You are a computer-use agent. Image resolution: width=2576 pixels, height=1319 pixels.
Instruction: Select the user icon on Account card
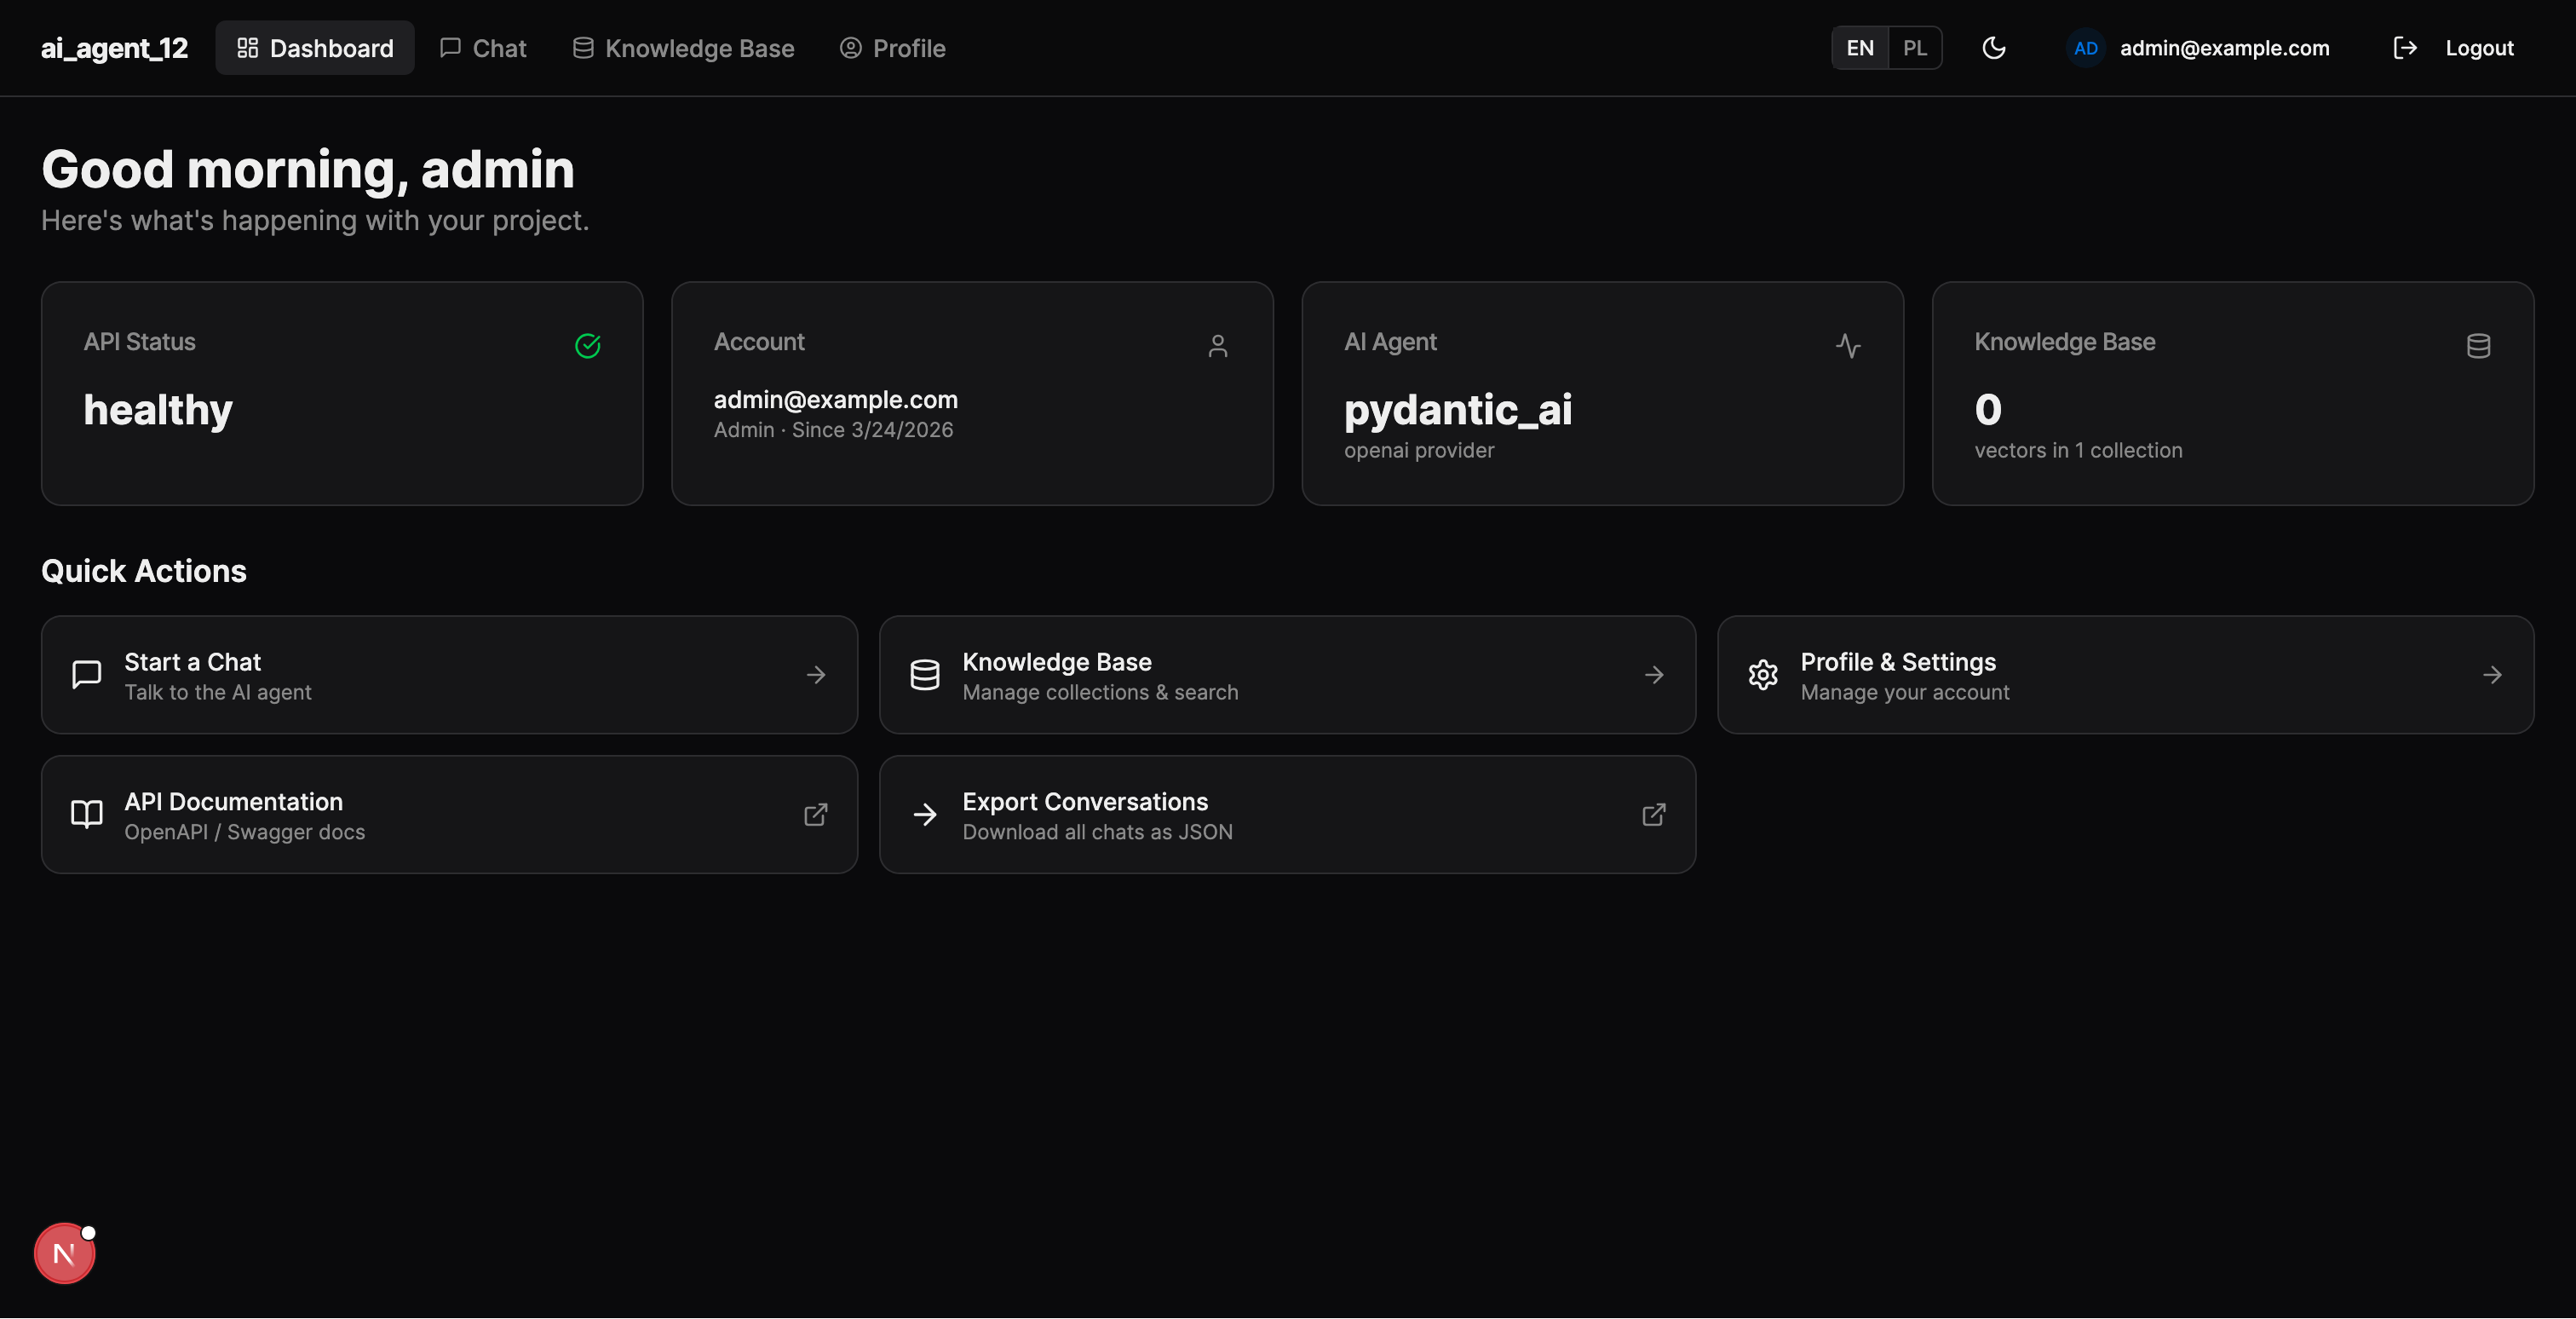(1219, 346)
